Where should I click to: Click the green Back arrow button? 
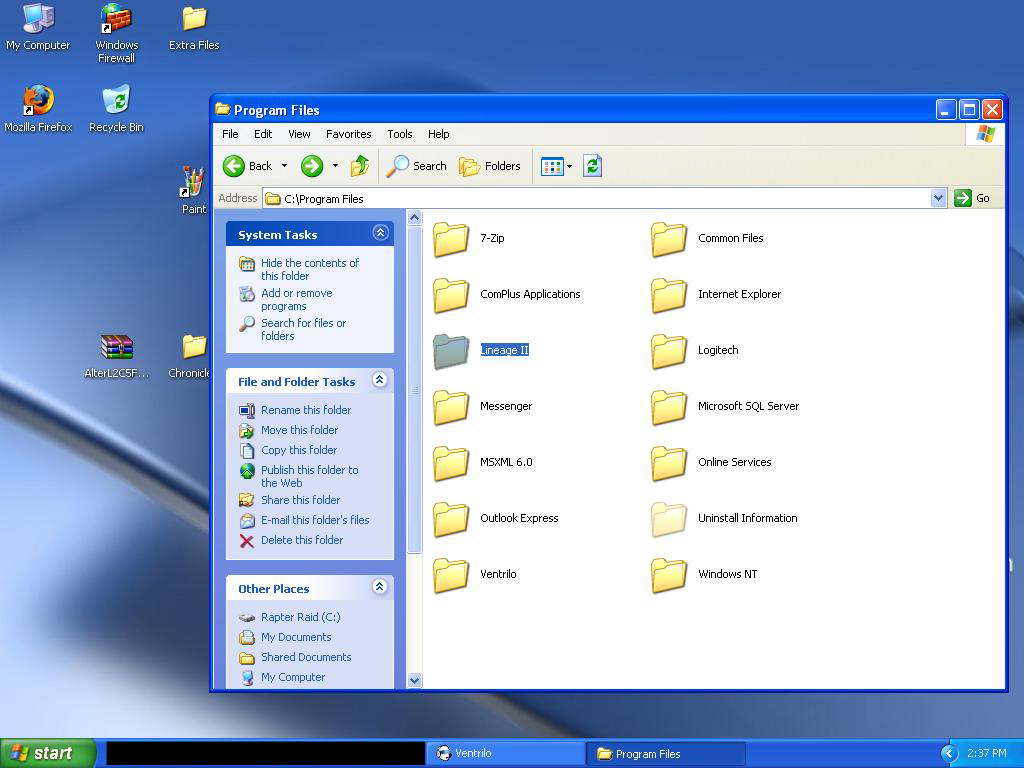(234, 166)
